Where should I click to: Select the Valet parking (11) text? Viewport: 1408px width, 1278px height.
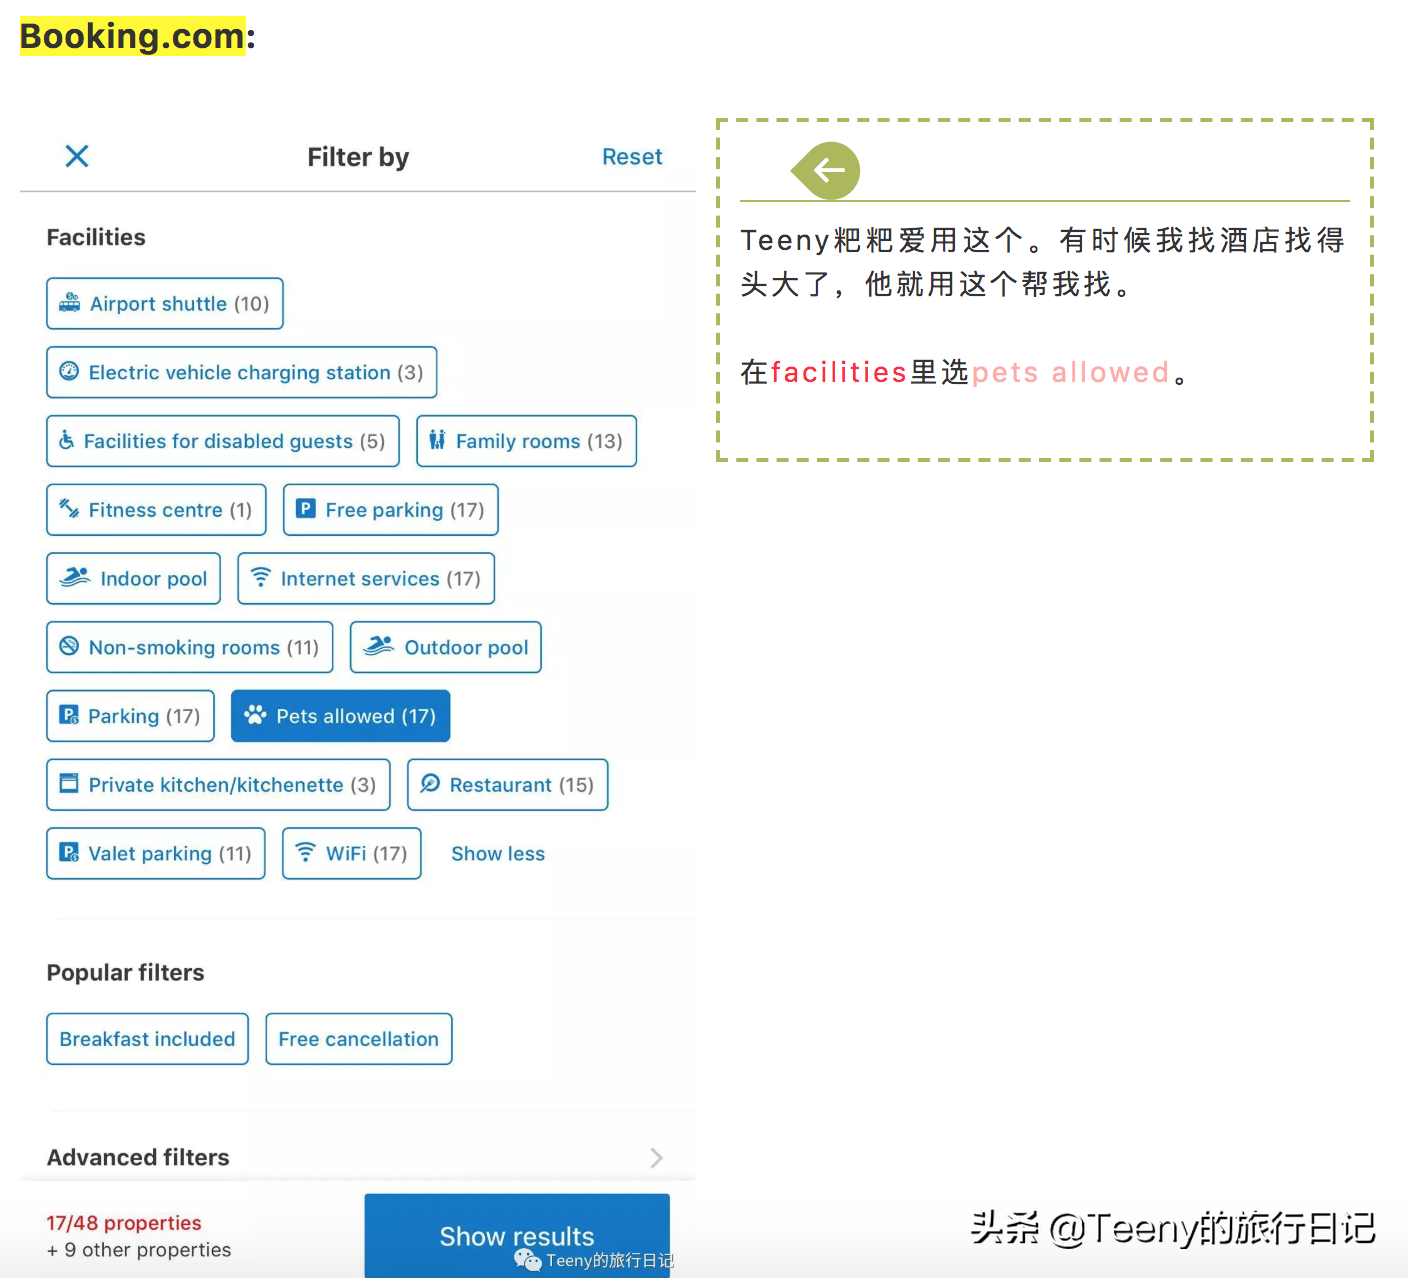[x=170, y=854]
